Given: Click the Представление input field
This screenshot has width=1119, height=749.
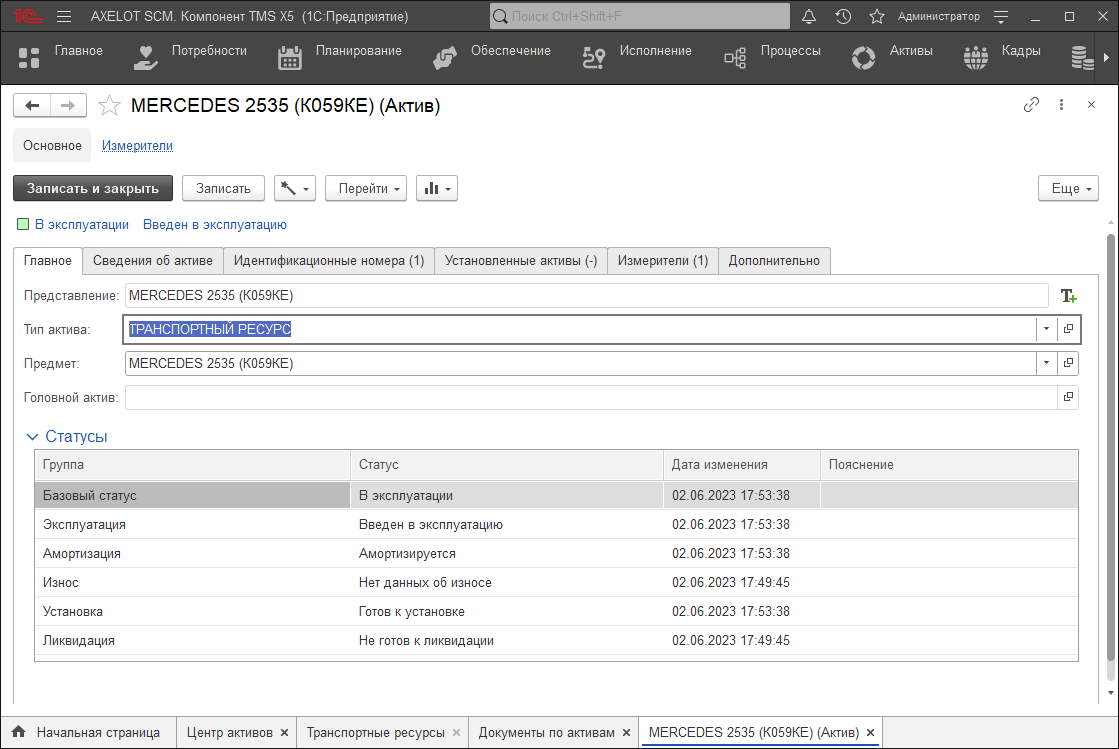Looking at the screenshot, I should point(587,295).
